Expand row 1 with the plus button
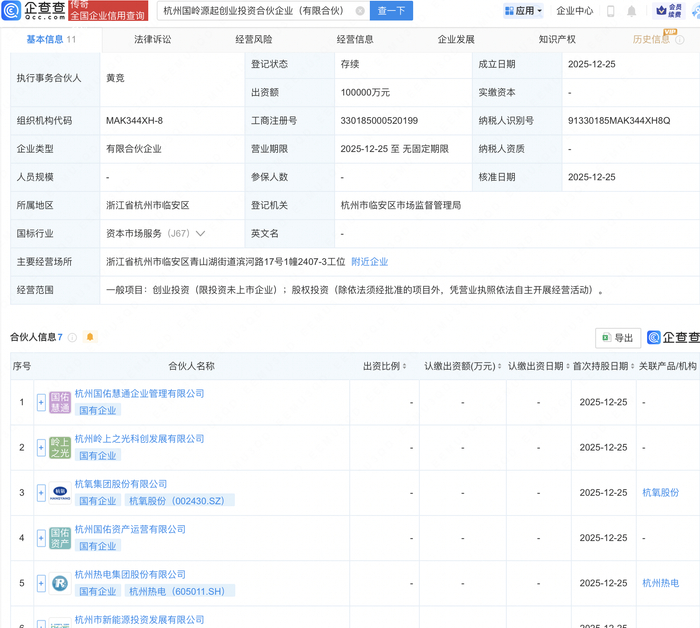The height and width of the screenshot is (628, 700). (41, 402)
